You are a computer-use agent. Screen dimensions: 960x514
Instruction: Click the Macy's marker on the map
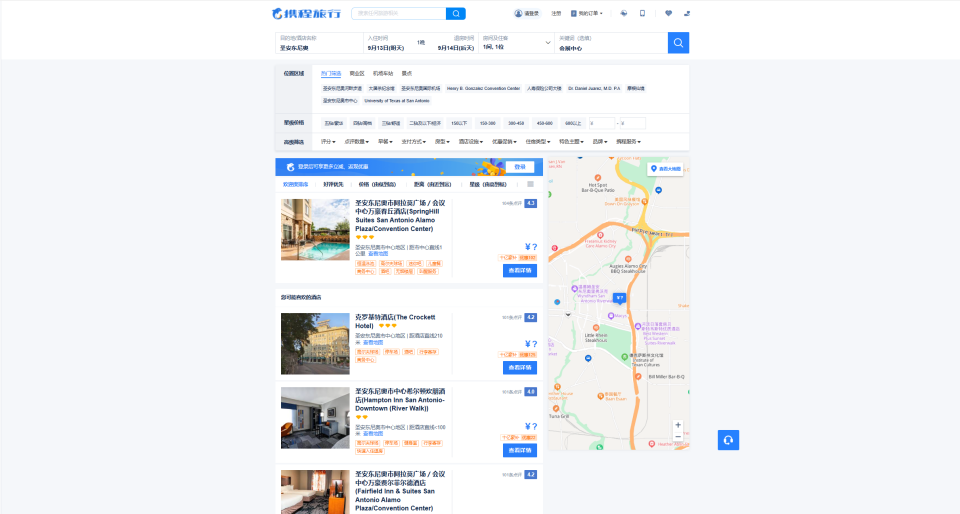611,316
